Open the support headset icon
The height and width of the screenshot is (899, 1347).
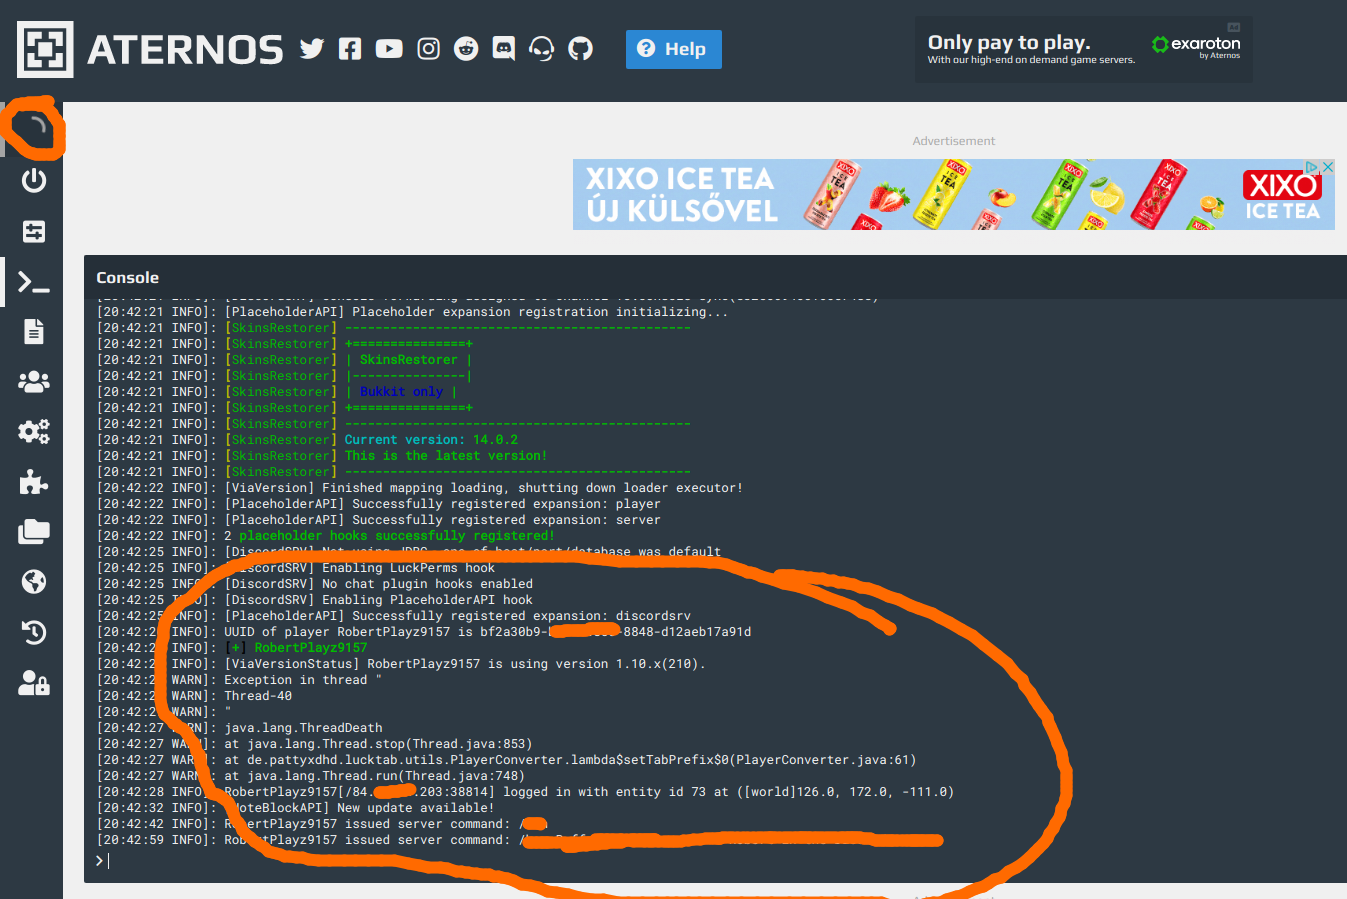pos(542,49)
